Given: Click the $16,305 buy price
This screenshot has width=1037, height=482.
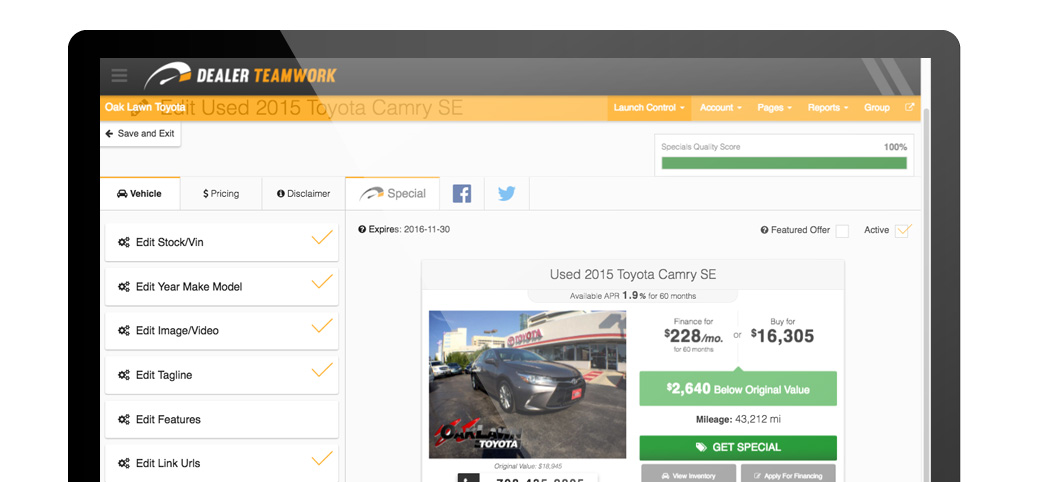Looking at the screenshot, I should click(x=782, y=336).
